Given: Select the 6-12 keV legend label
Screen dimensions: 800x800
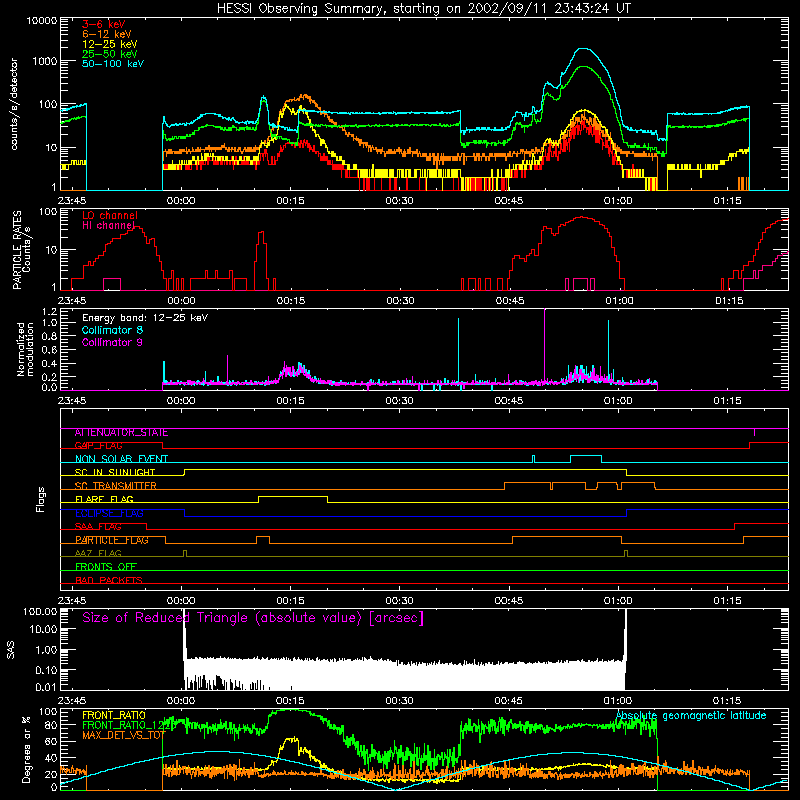Looking at the screenshot, I should [106, 34].
